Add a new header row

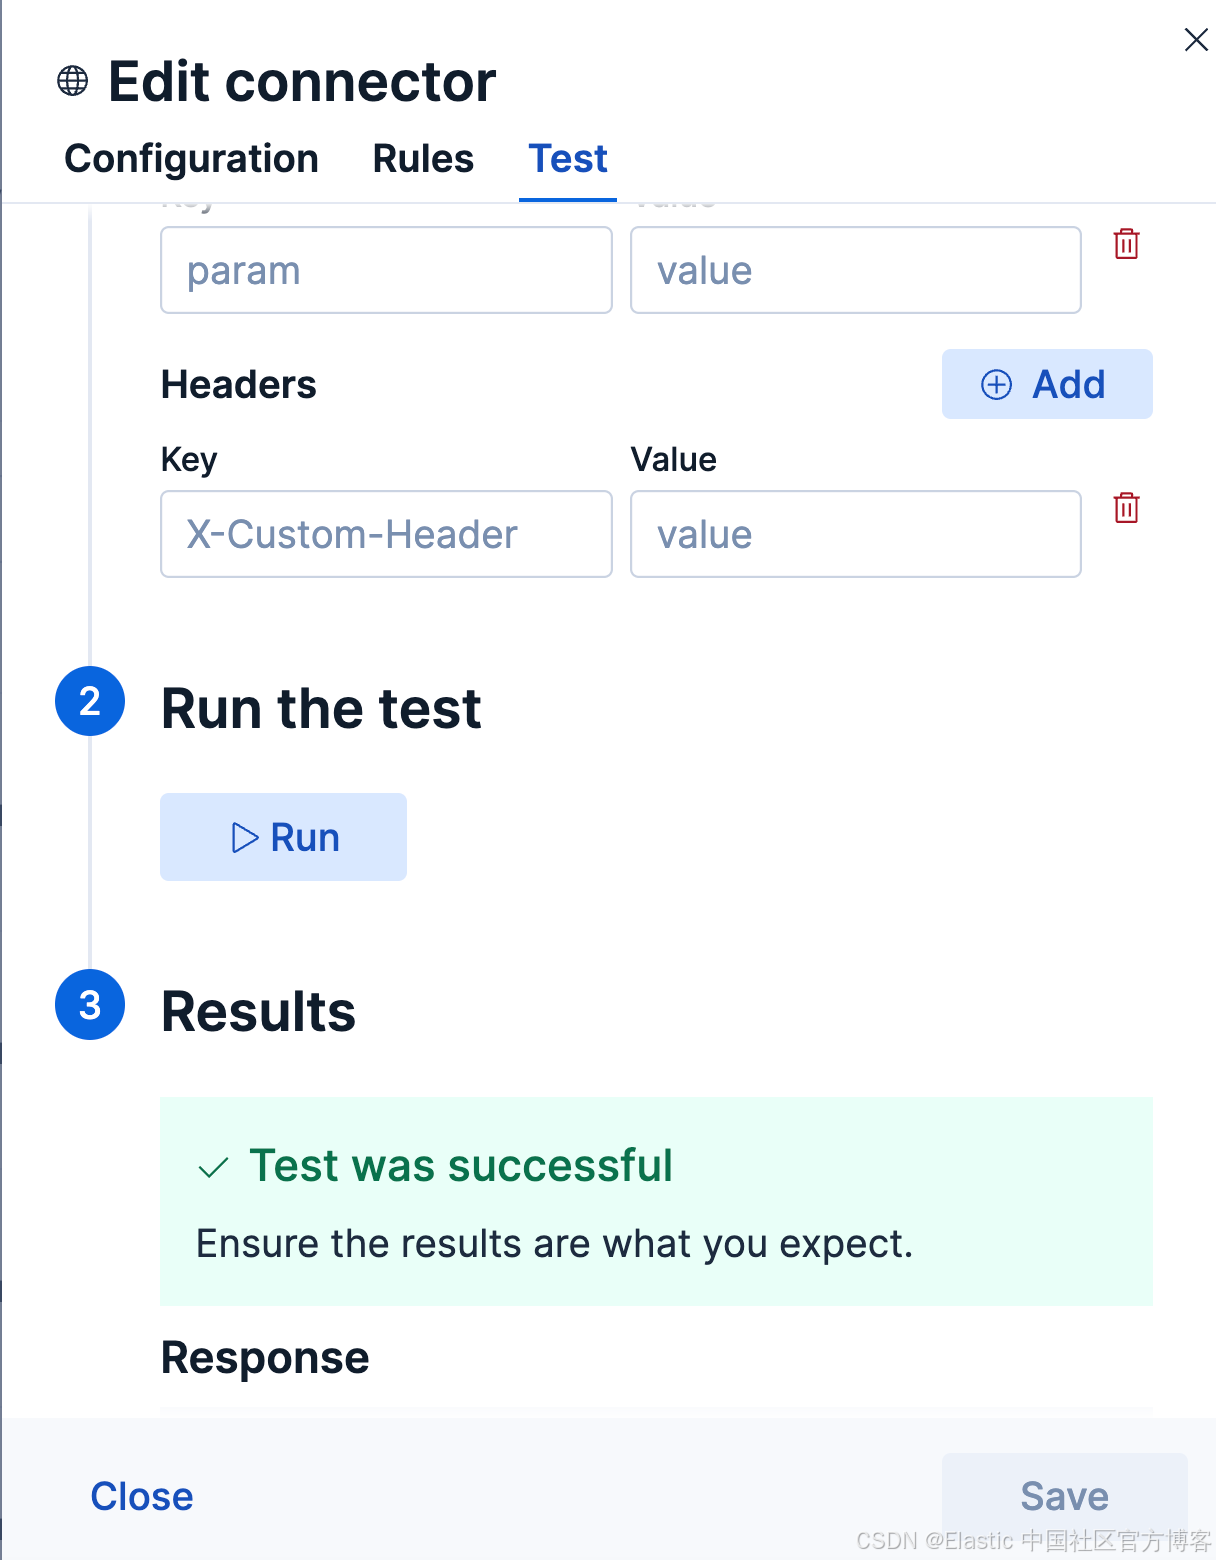(x=1047, y=384)
